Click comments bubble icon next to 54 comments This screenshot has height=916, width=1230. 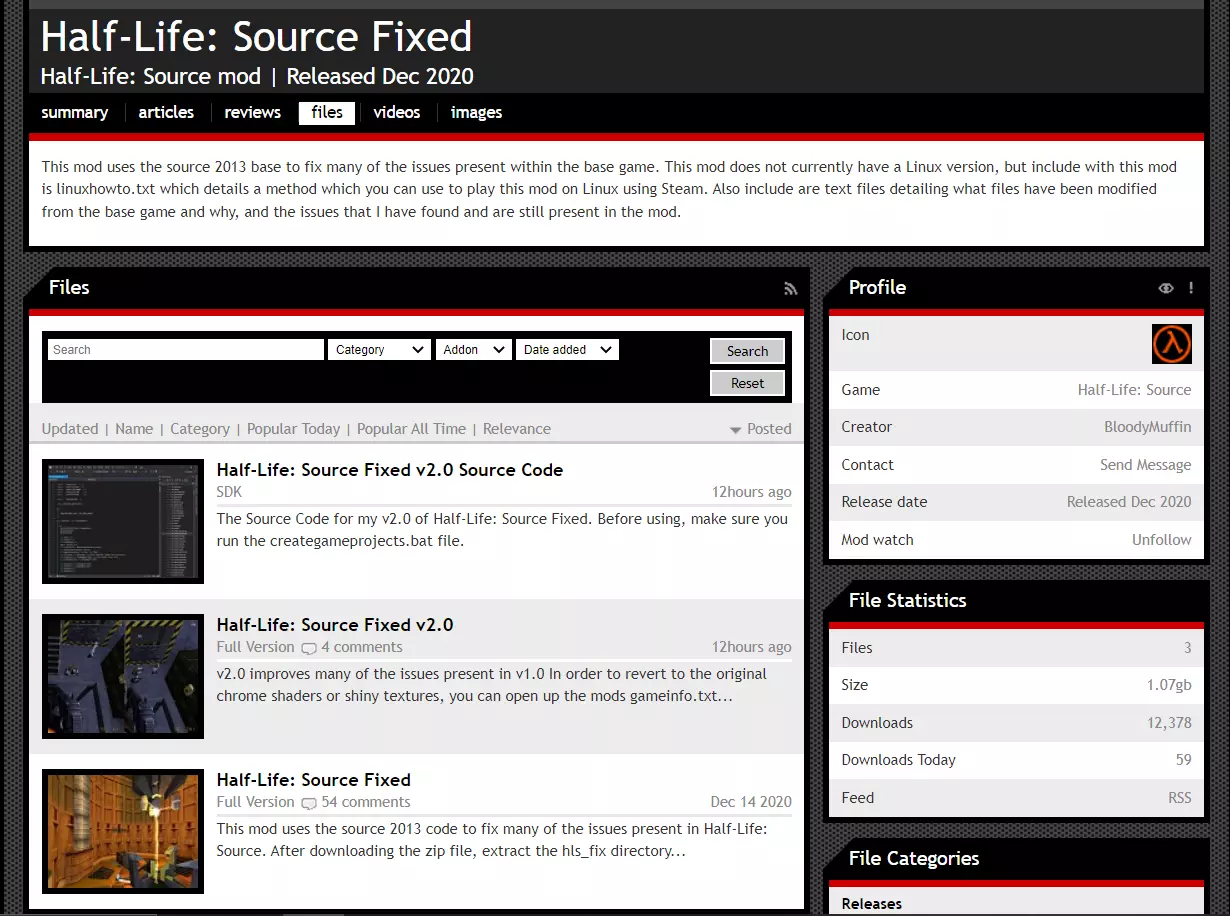309,803
